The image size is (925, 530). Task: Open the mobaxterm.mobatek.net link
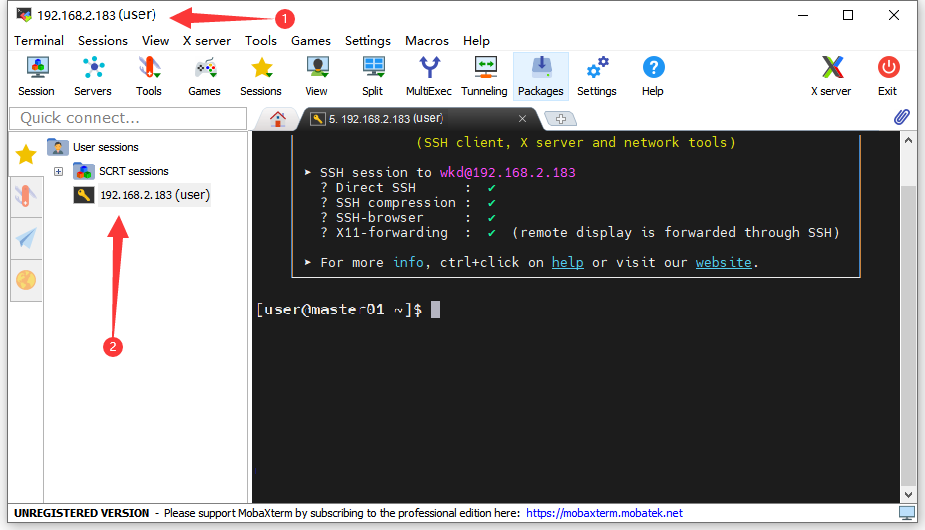tap(604, 513)
